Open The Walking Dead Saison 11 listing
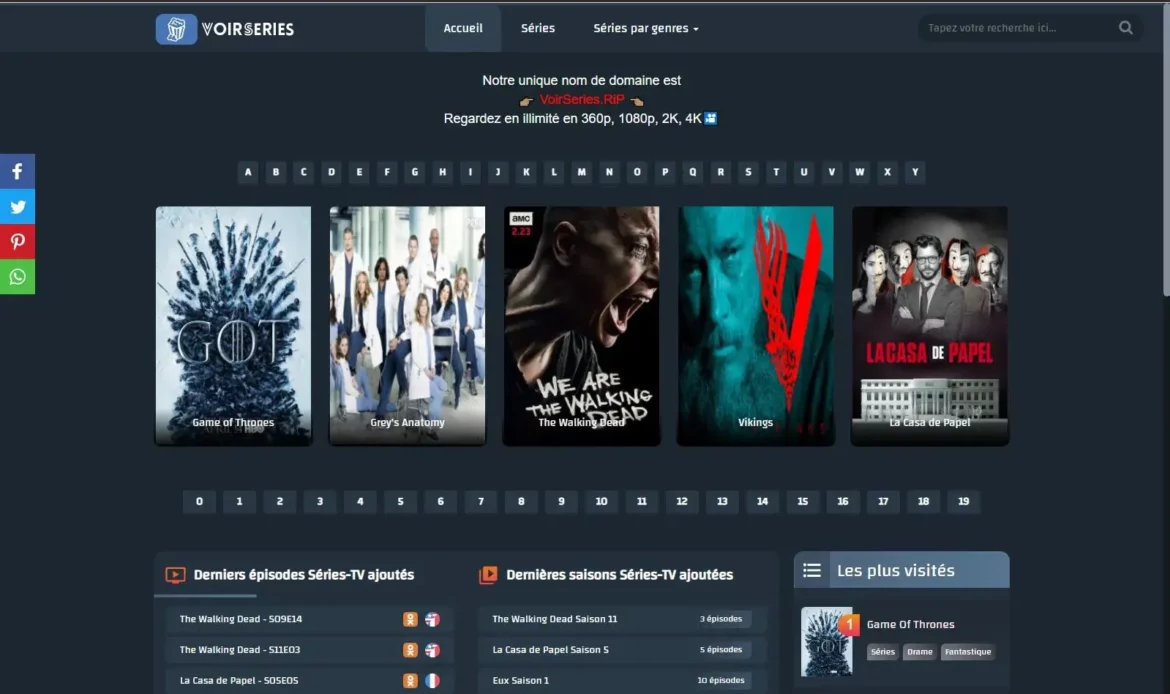Image resolution: width=1170 pixels, height=694 pixels. pyautogui.click(x=556, y=619)
